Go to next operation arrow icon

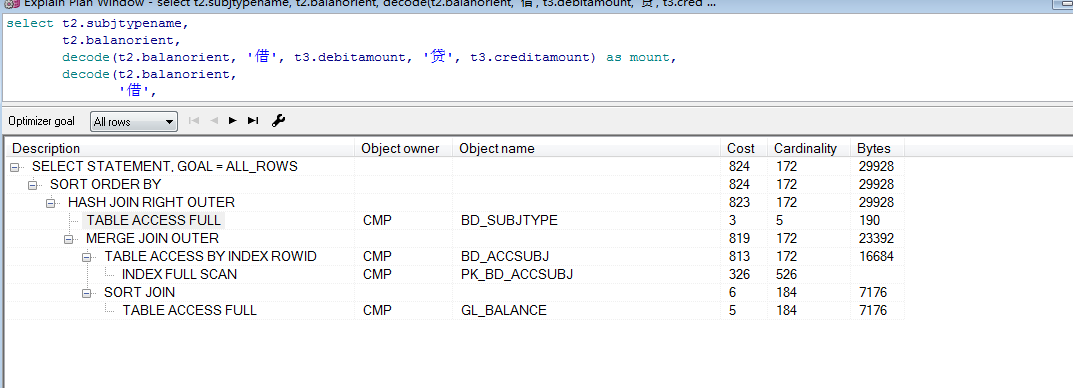pyautogui.click(x=233, y=120)
